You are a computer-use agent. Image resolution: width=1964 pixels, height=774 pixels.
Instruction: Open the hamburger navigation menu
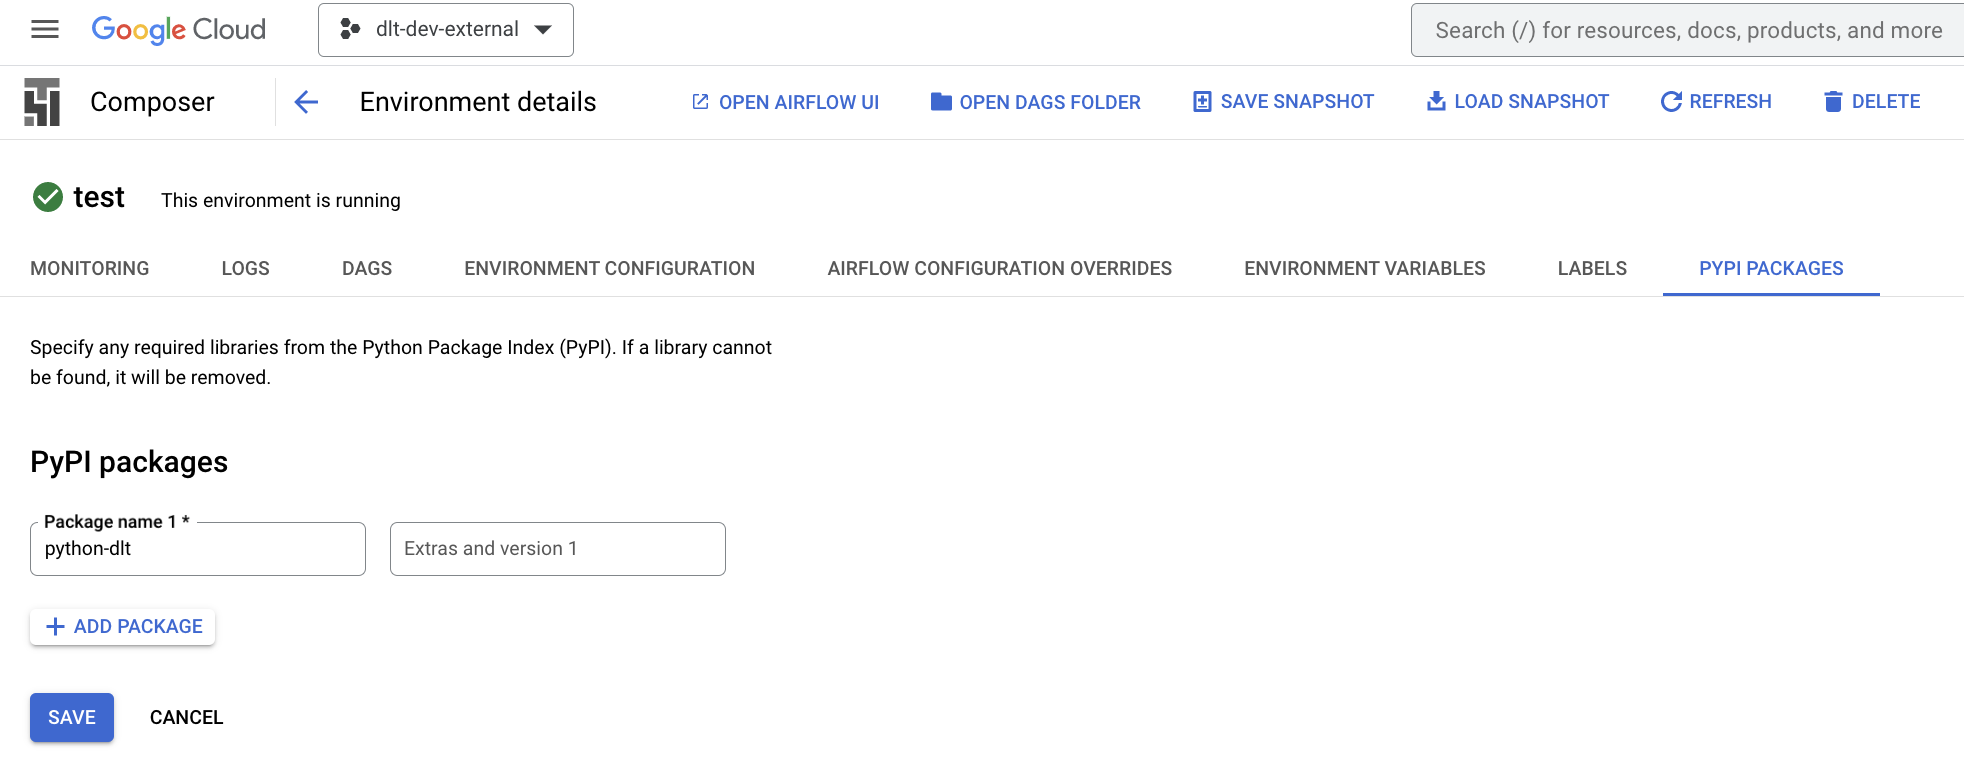pos(45,30)
